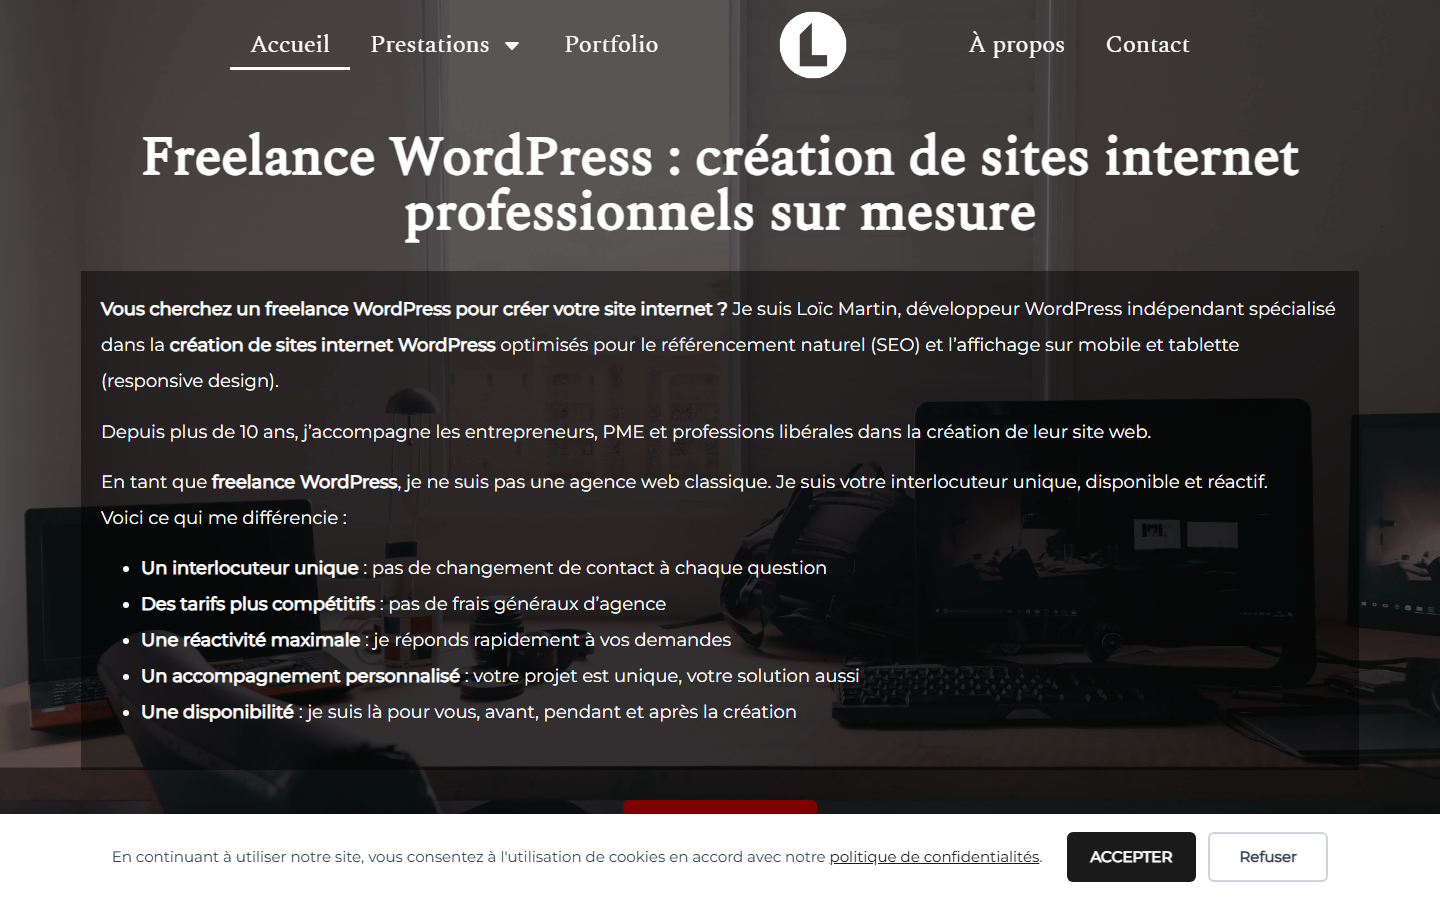
Task: Click the bullet 'Une réactivité maximale'
Action: (x=251, y=640)
